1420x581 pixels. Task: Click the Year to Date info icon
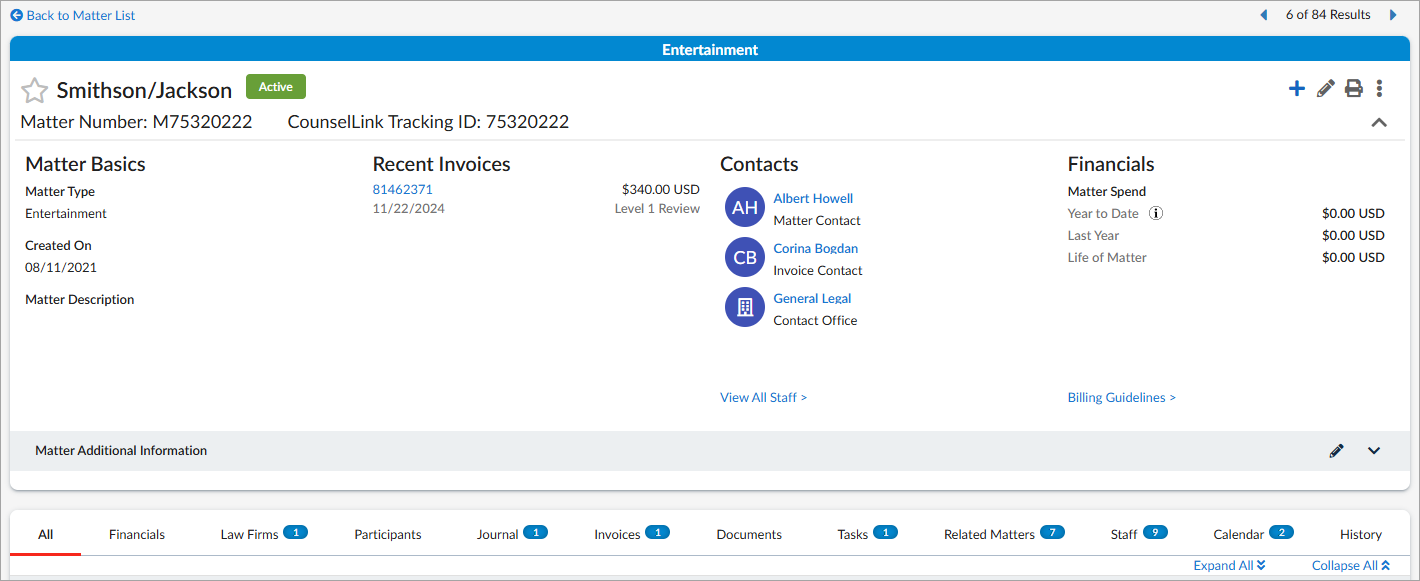coord(1155,214)
